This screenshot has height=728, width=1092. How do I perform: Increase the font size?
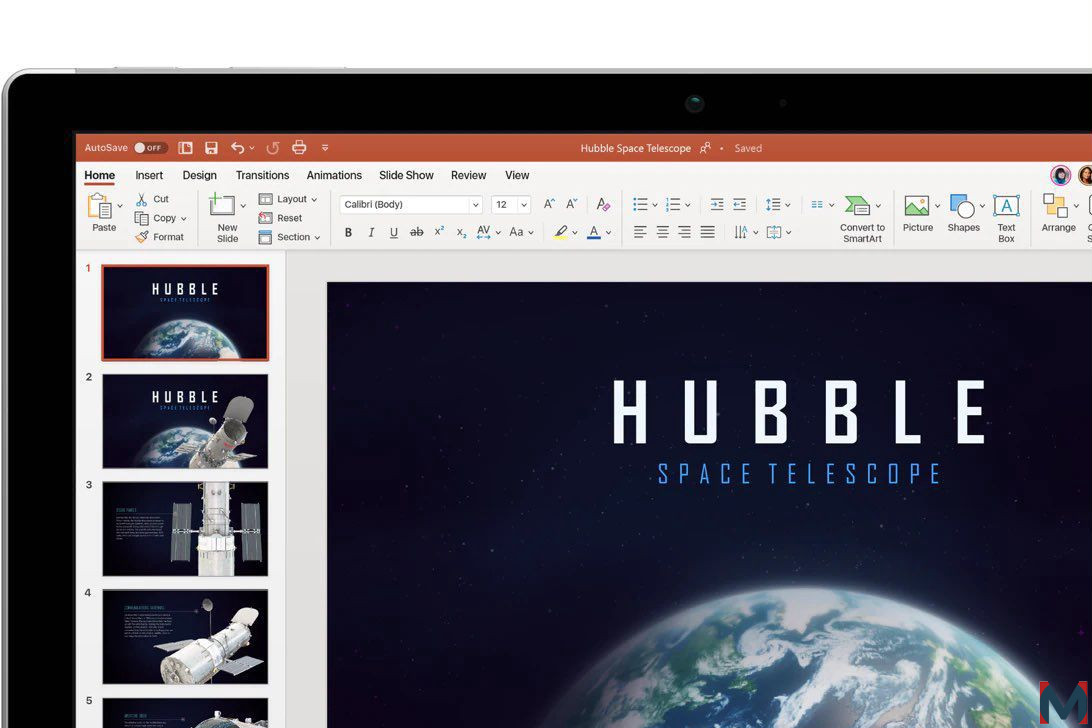(x=549, y=204)
